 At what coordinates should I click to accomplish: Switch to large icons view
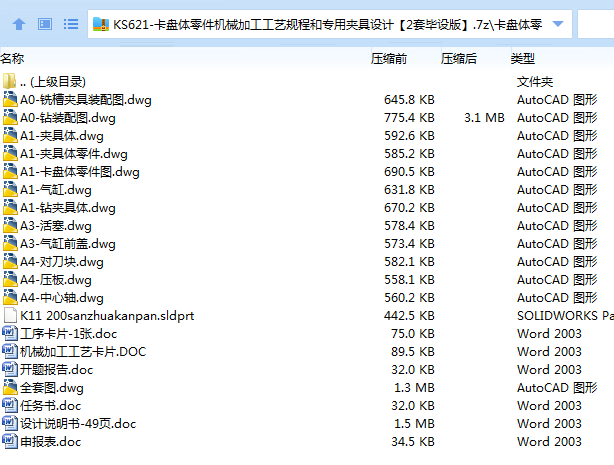tap(44, 23)
